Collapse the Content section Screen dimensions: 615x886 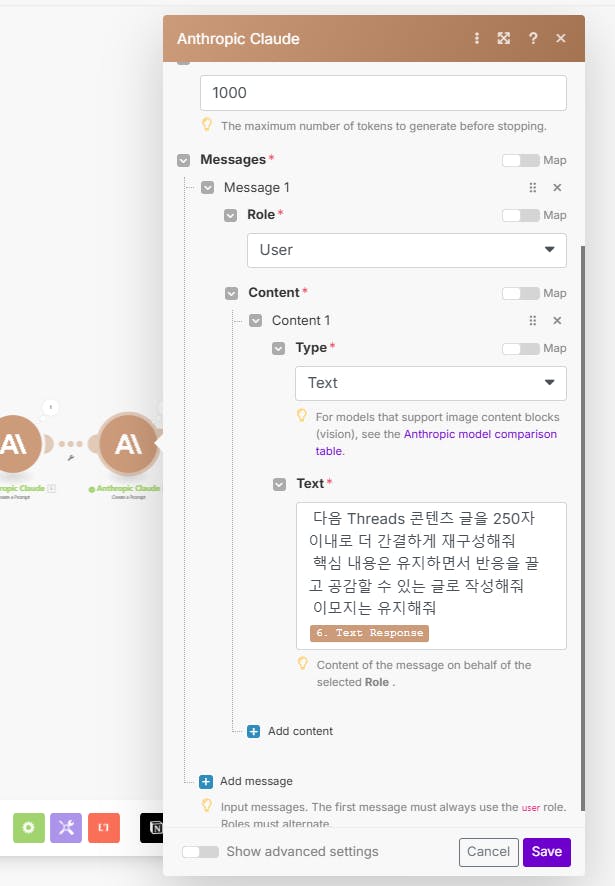[x=232, y=293]
